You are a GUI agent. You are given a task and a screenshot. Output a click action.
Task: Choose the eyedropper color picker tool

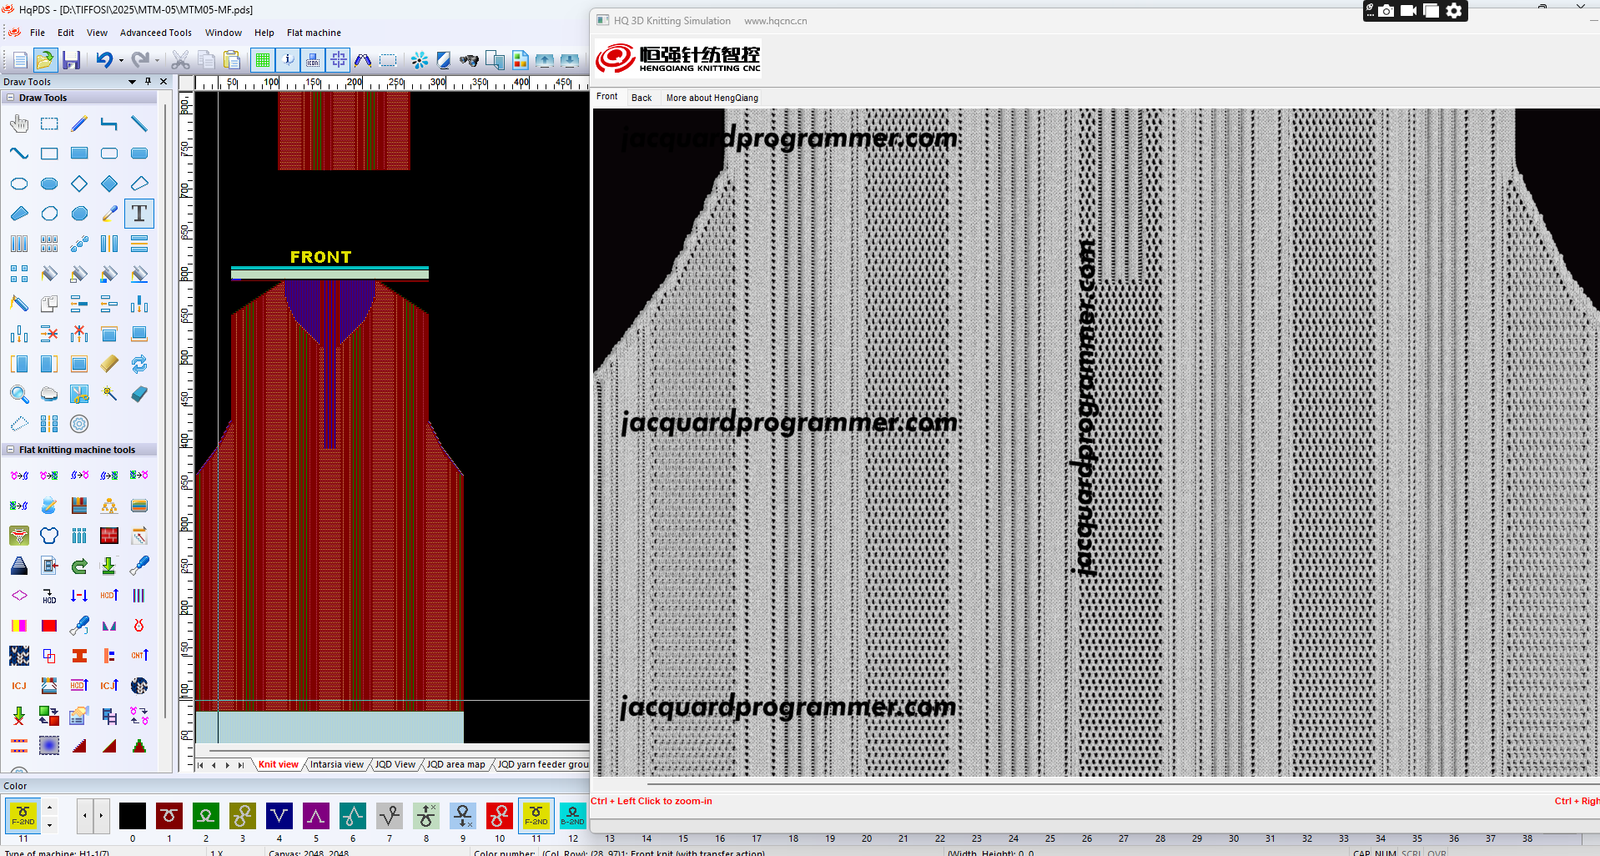click(x=109, y=214)
